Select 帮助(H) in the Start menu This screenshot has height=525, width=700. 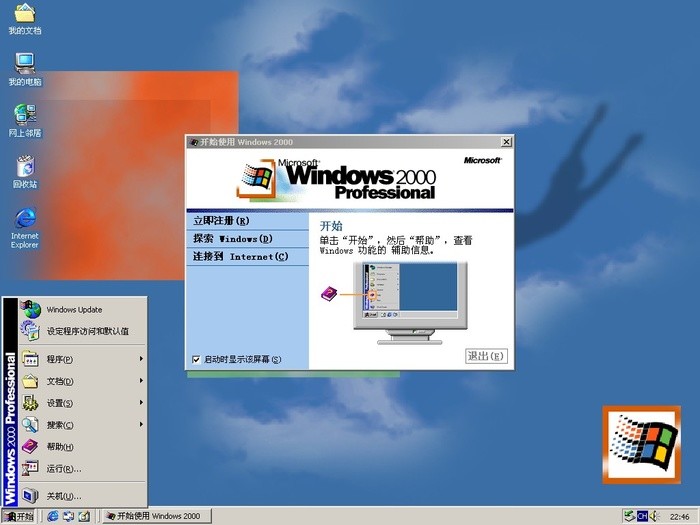pyautogui.click(x=83, y=446)
